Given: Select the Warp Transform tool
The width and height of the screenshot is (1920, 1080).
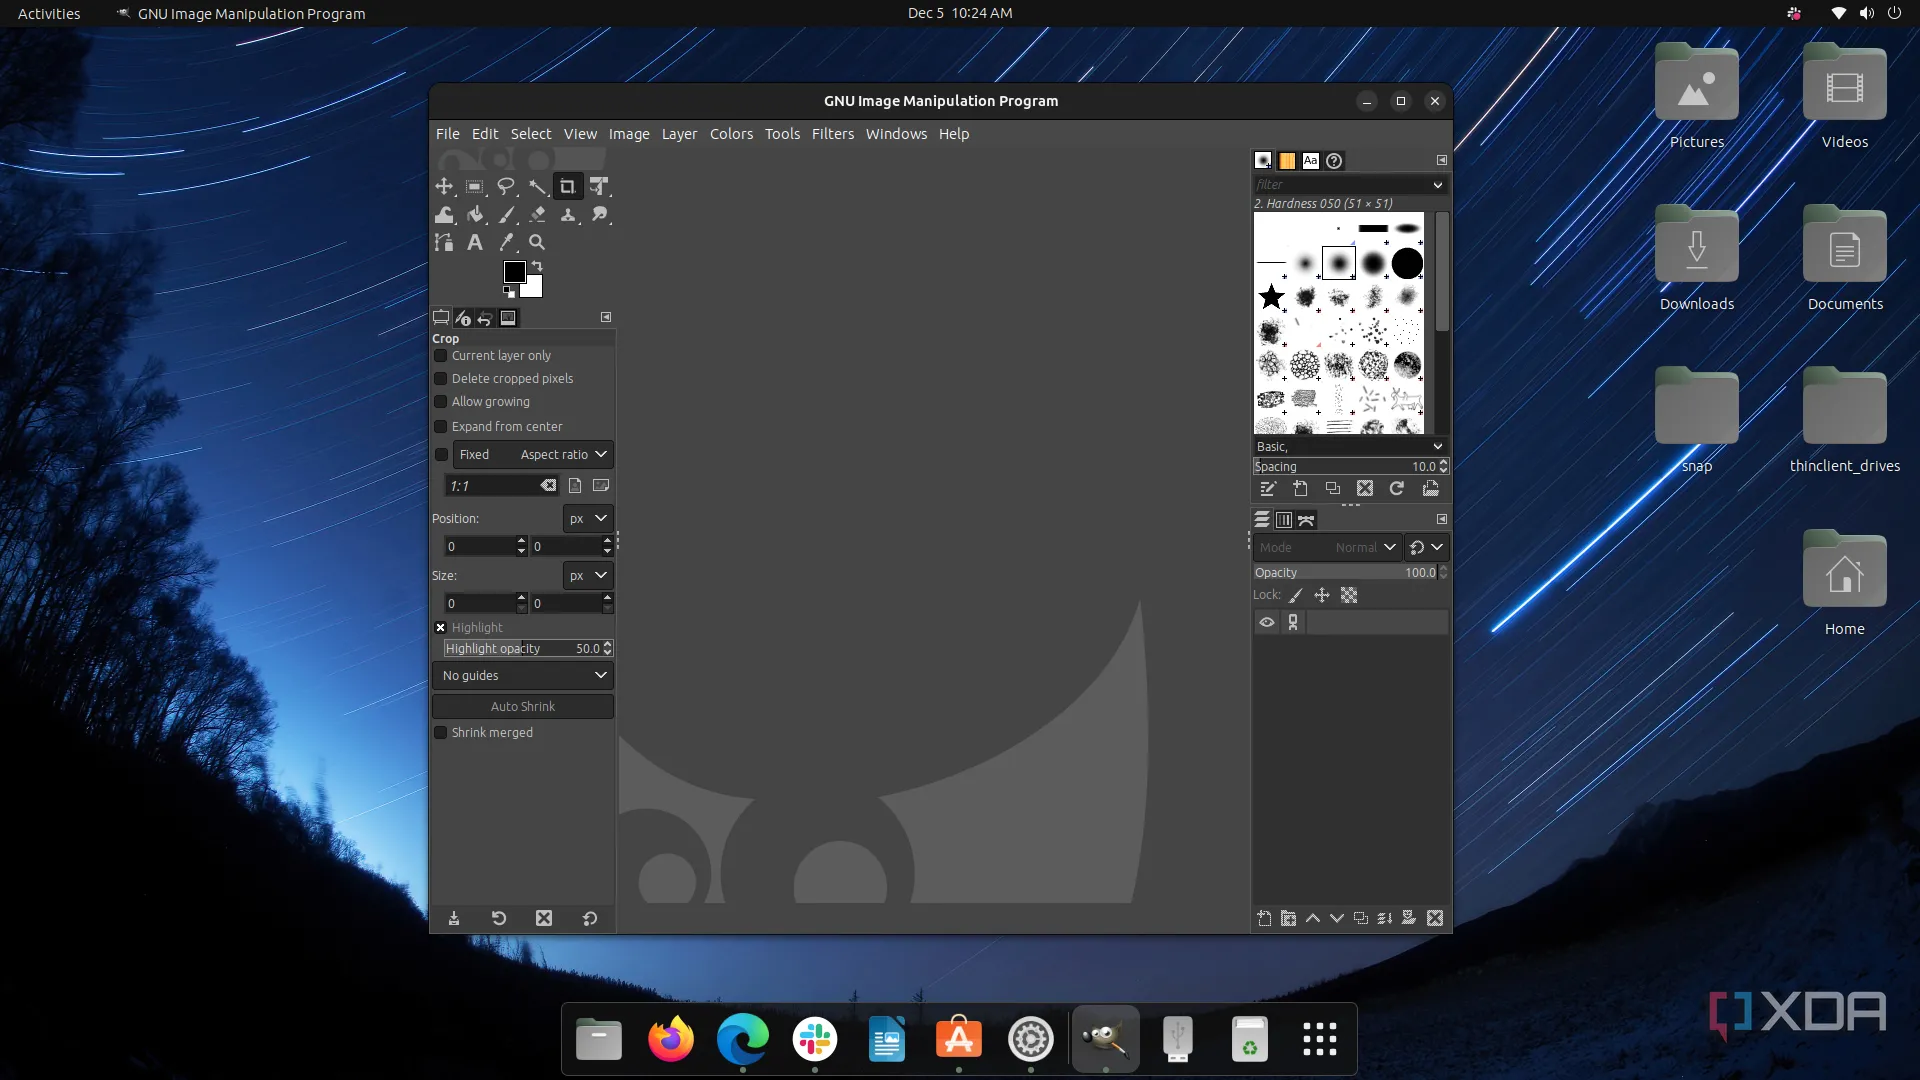Looking at the screenshot, I should click(444, 215).
